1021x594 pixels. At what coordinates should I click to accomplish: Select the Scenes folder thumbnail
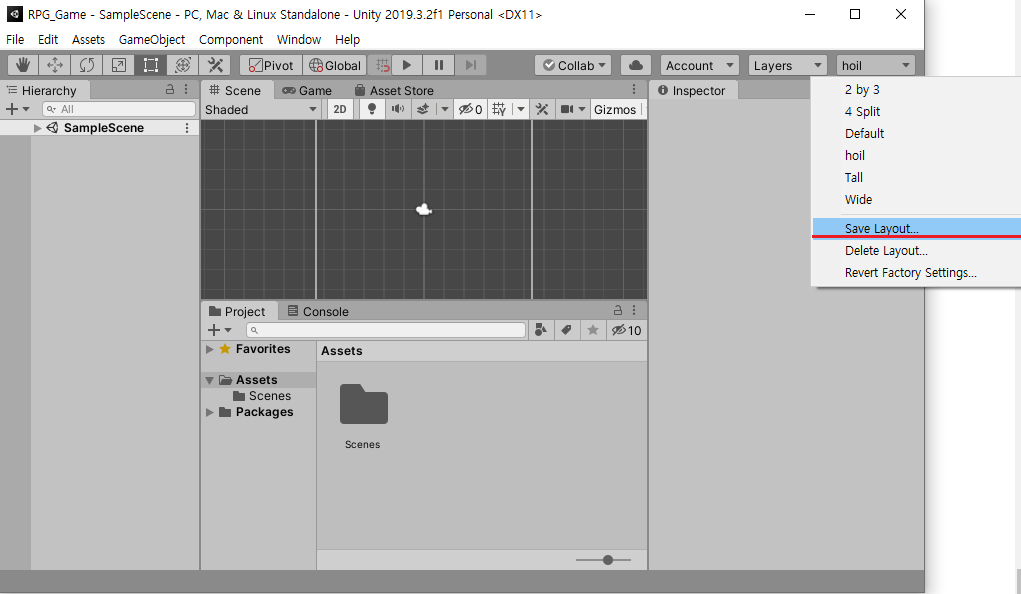(x=363, y=404)
